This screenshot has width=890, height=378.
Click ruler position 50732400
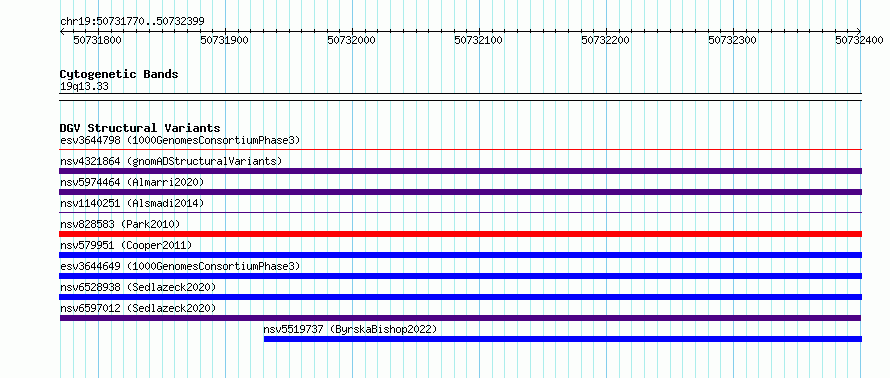(x=860, y=41)
